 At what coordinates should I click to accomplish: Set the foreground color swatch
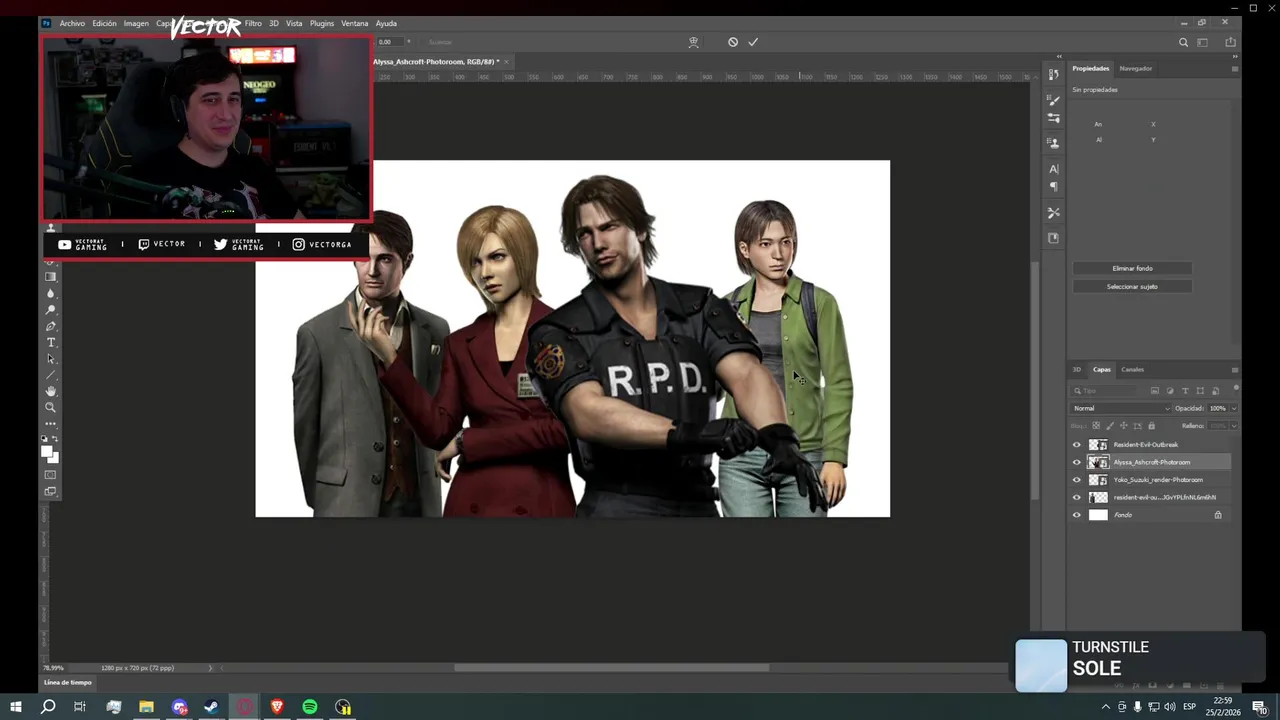(x=46, y=452)
